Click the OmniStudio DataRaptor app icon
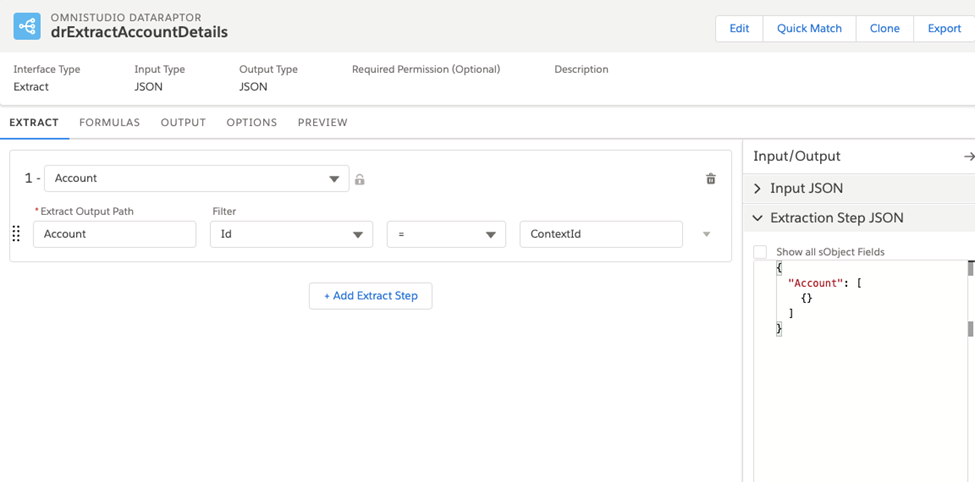975x482 pixels. click(x=27, y=26)
